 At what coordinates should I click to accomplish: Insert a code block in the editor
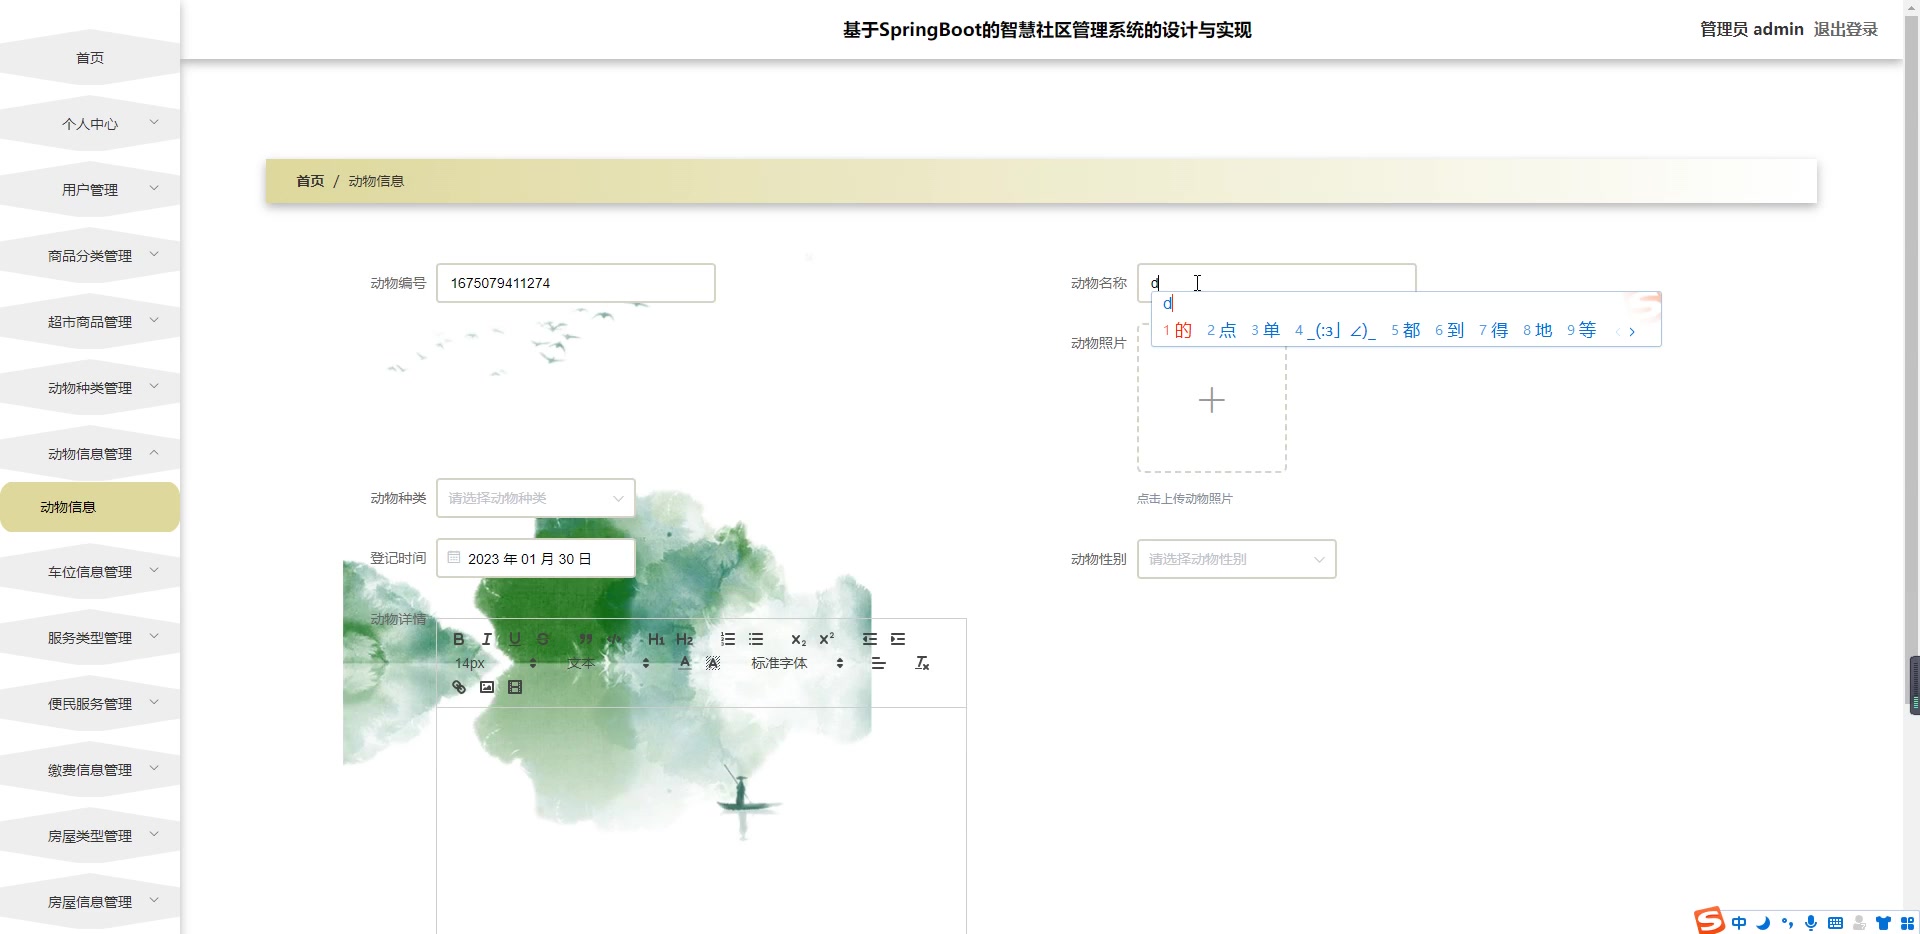[x=614, y=639]
